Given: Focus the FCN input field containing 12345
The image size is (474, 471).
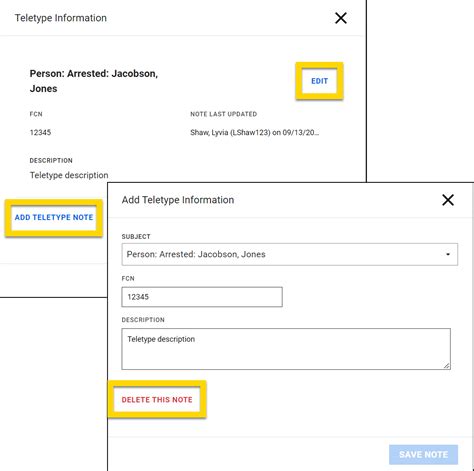Looking at the screenshot, I should (x=202, y=297).
